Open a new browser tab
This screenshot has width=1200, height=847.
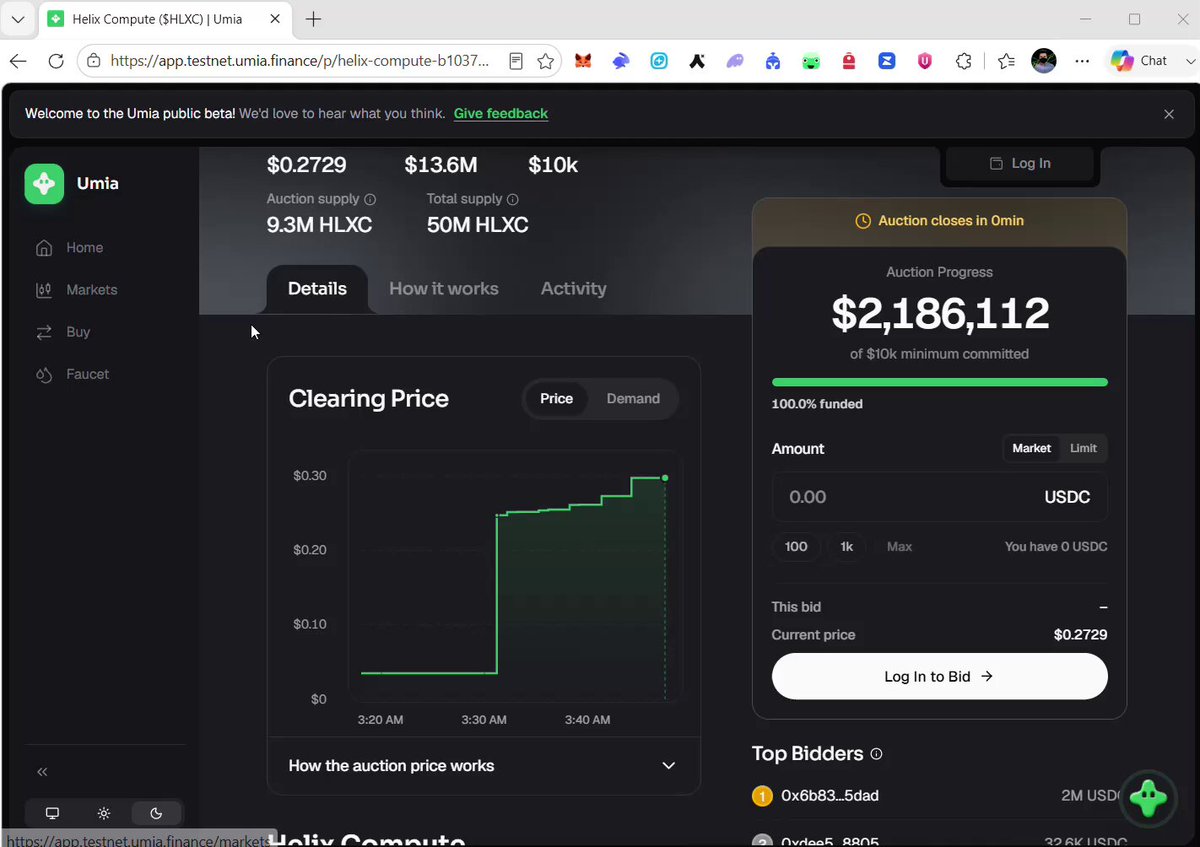pos(313,19)
